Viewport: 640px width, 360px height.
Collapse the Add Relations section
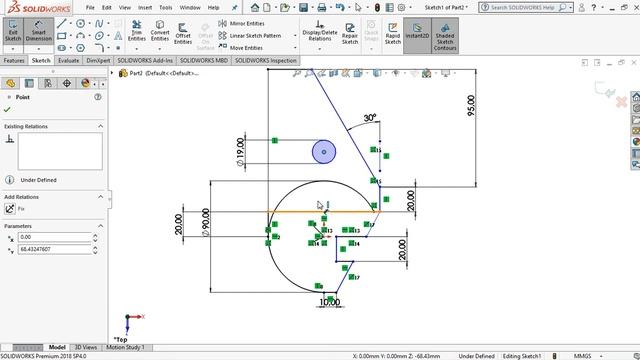100,197
